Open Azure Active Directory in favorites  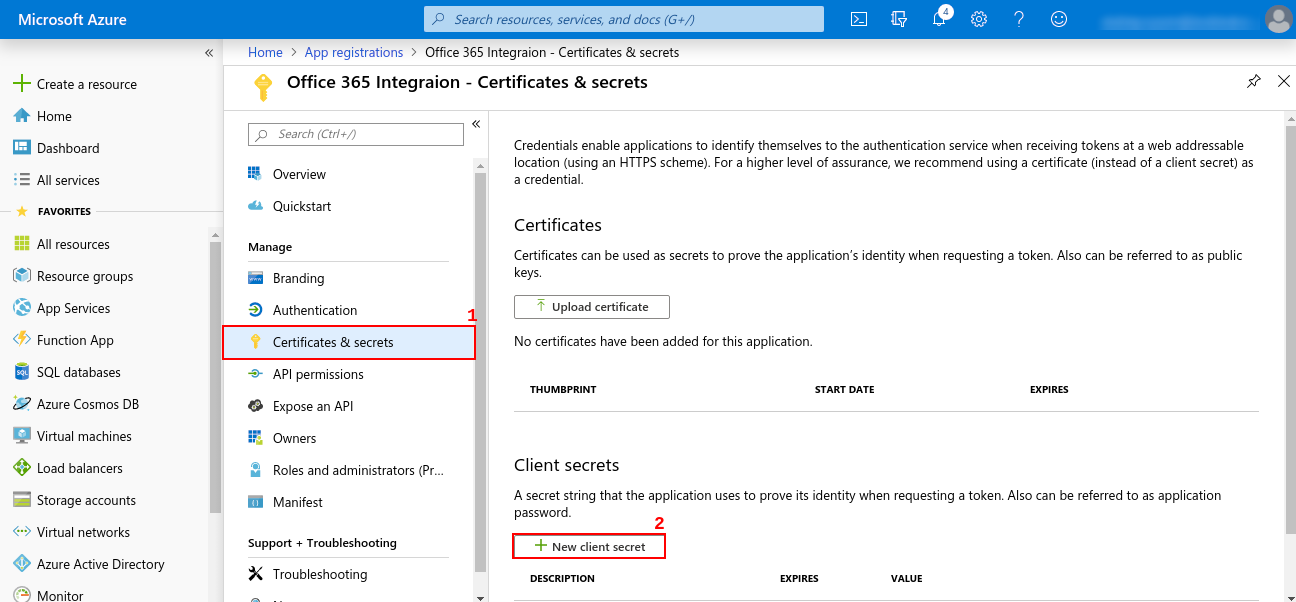[100, 564]
